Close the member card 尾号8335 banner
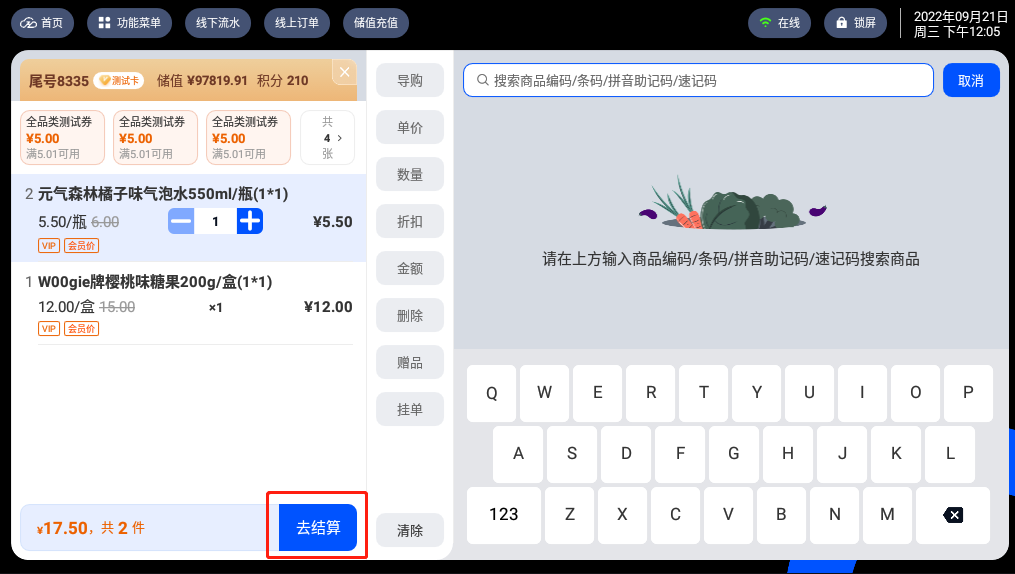Image resolution: width=1015 pixels, height=574 pixels. point(344,72)
